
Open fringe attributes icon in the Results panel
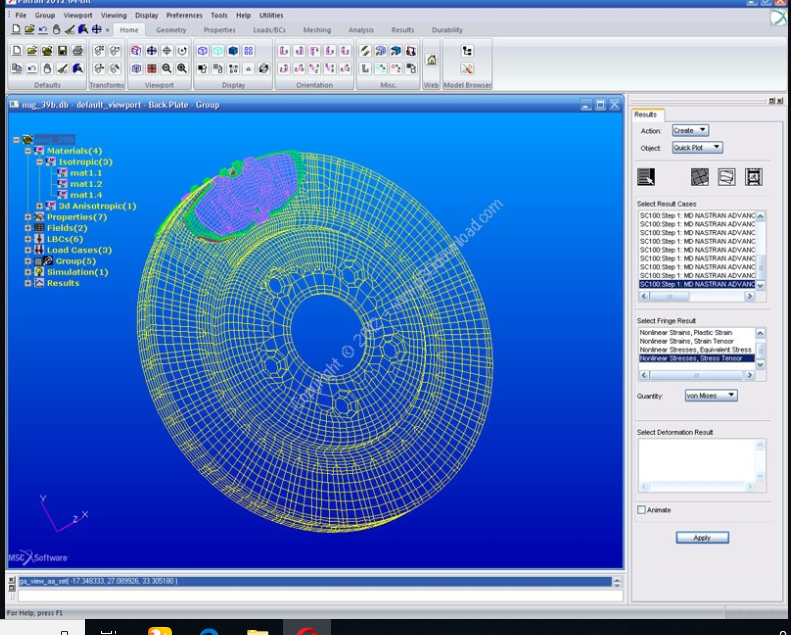click(700, 177)
